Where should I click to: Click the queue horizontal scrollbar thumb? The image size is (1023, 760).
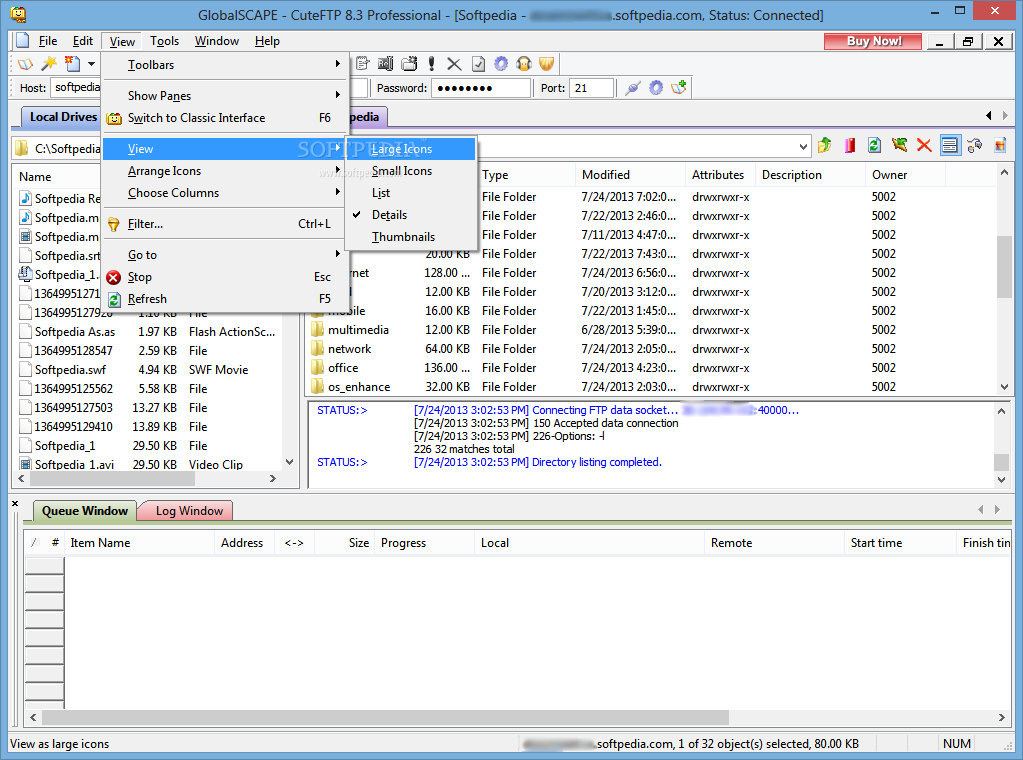coord(385,718)
